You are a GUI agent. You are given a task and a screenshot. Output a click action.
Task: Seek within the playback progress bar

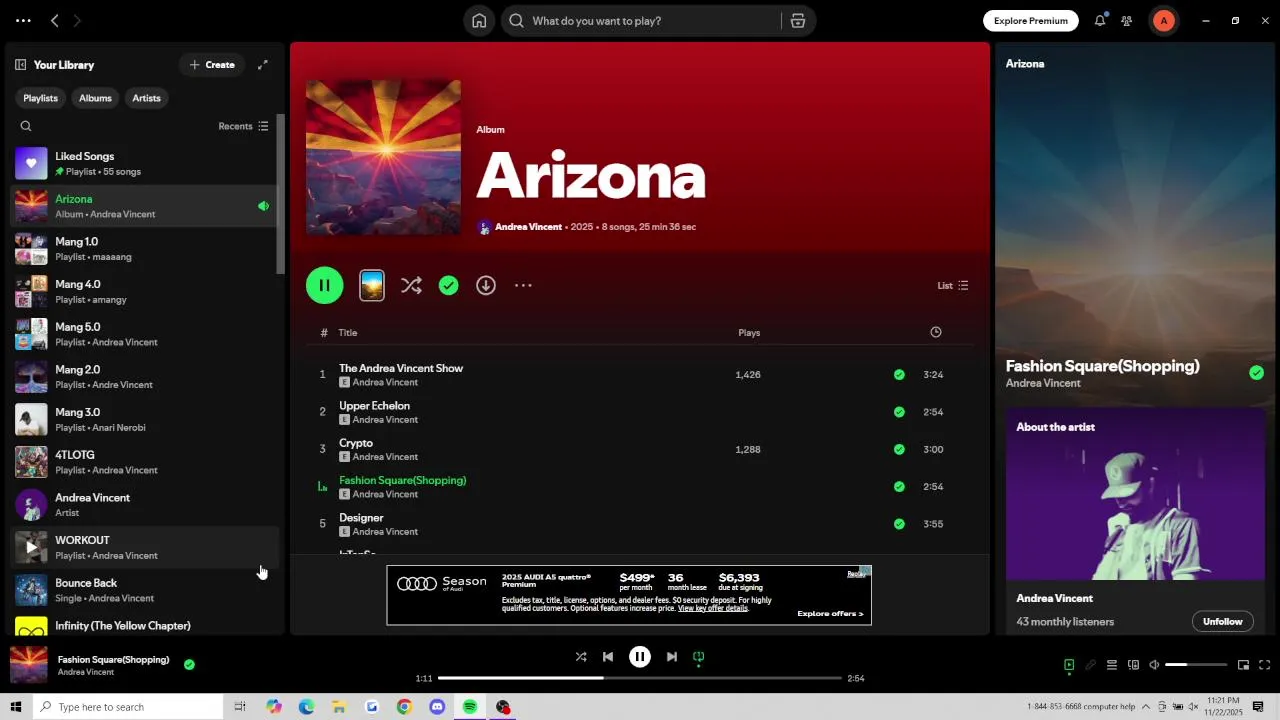click(640, 678)
